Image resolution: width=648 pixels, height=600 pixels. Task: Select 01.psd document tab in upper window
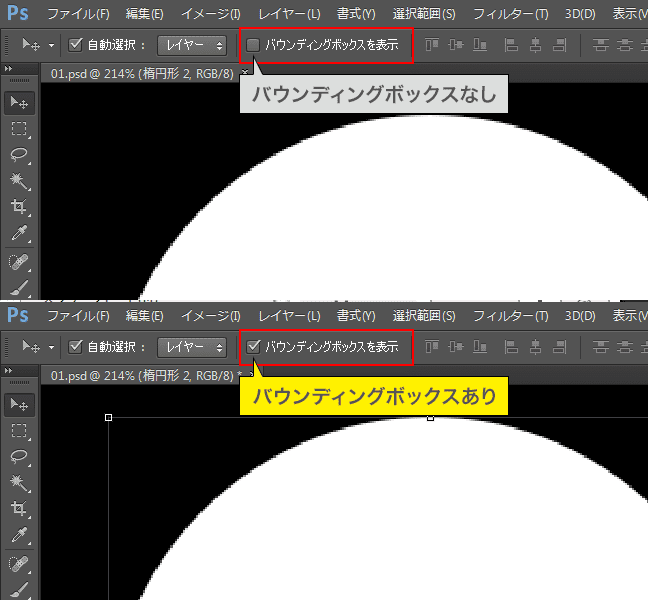pos(142,74)
